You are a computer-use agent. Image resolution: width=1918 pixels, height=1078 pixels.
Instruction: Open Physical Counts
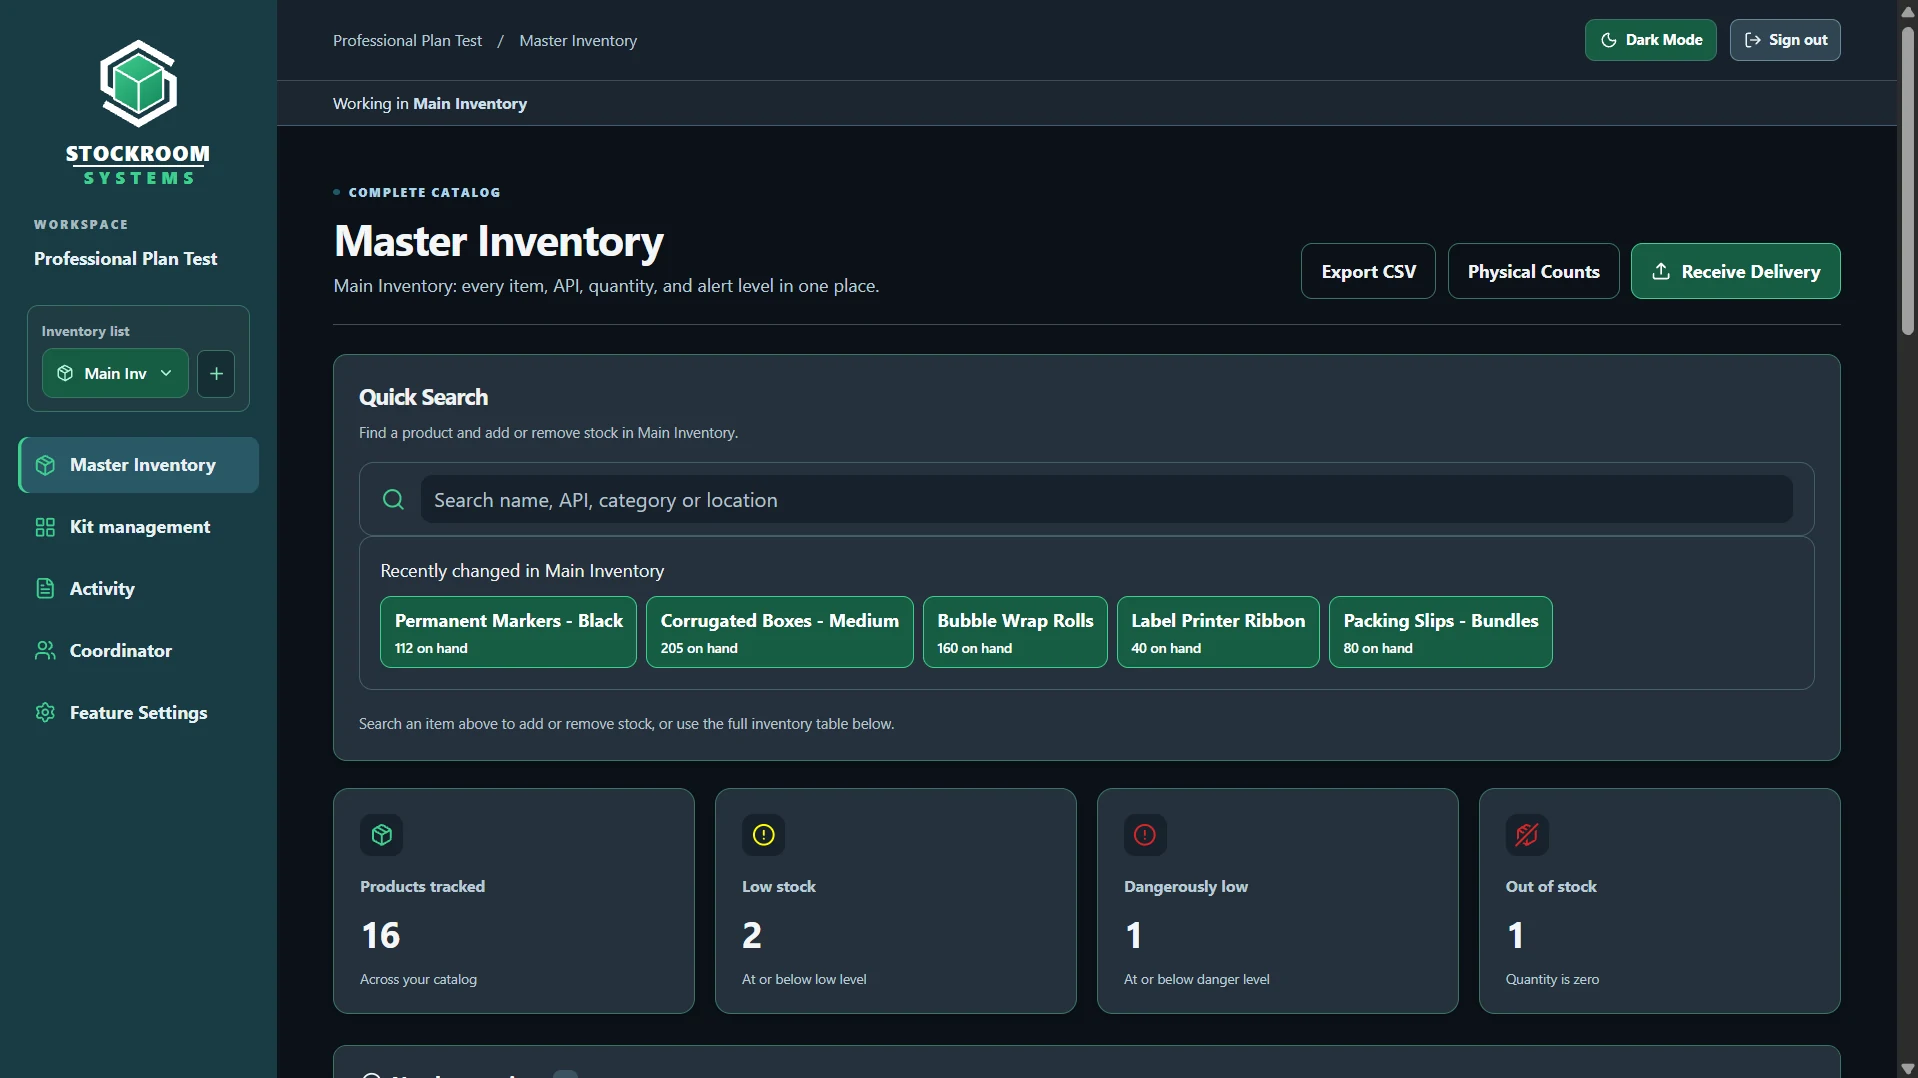click(x=1533, y=271)
